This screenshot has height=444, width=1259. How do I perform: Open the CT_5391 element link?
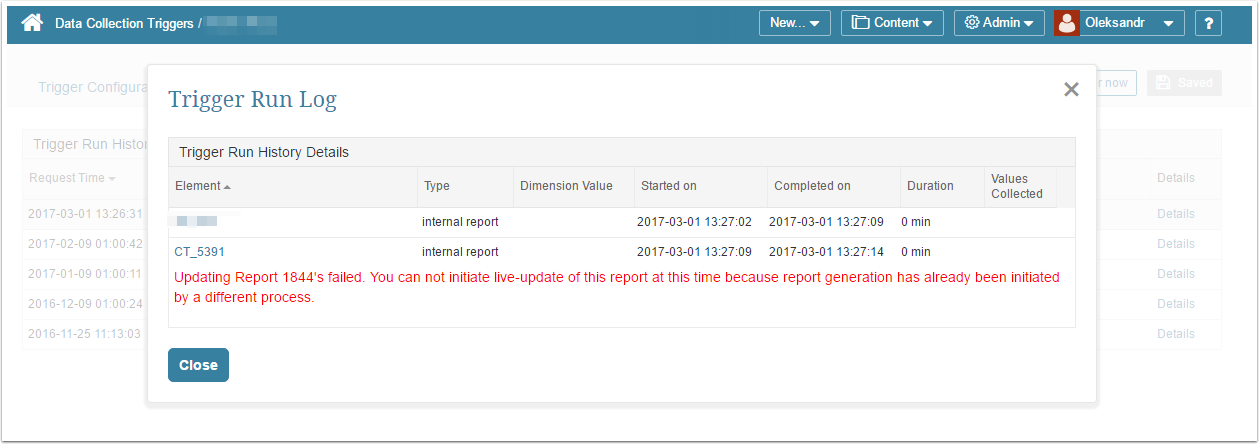coord(199,252)
